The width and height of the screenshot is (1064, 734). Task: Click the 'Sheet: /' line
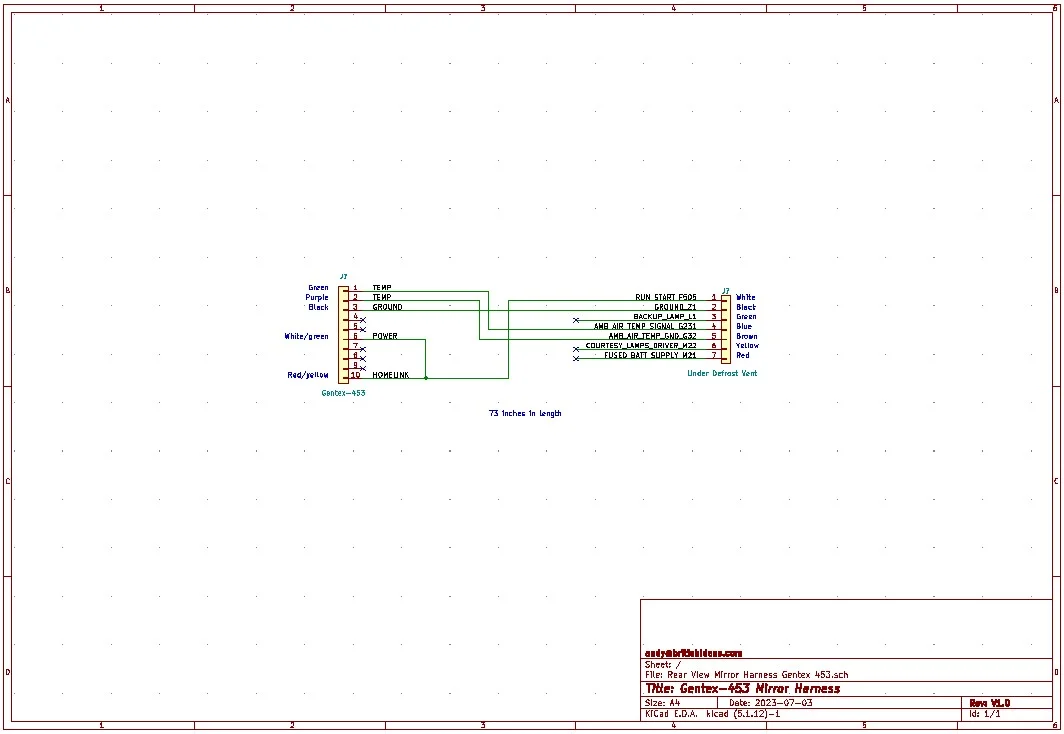(662, 665)
